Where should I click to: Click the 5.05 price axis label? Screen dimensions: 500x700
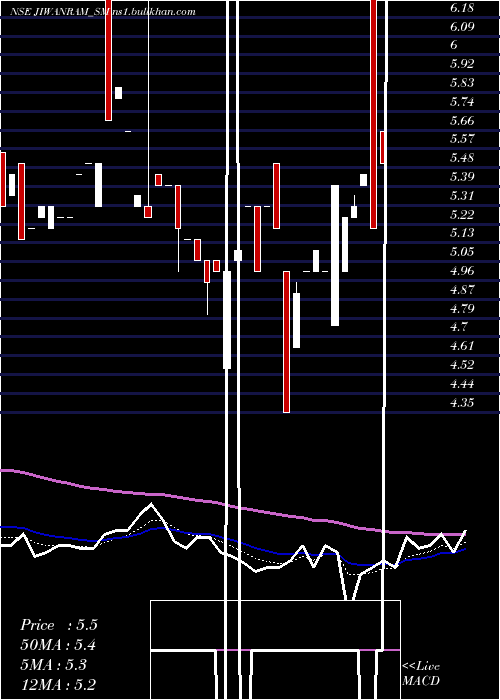coord(462,252)
